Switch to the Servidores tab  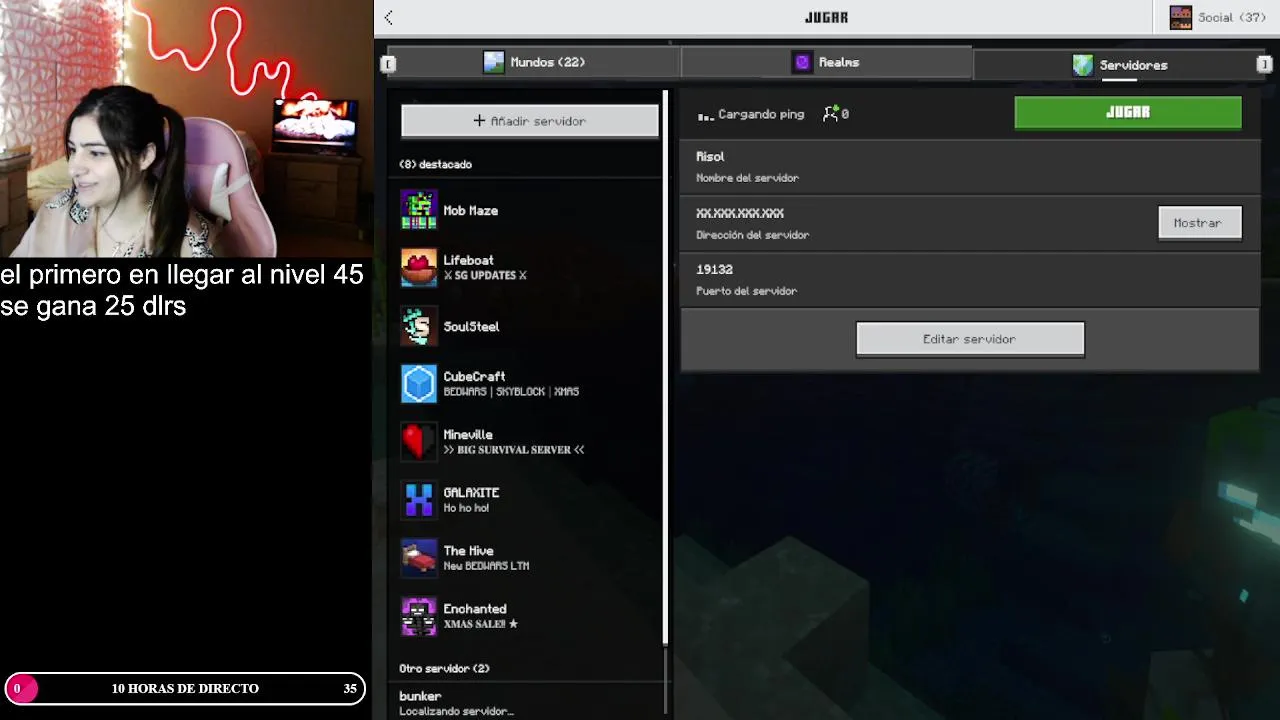pos(1119,65)
